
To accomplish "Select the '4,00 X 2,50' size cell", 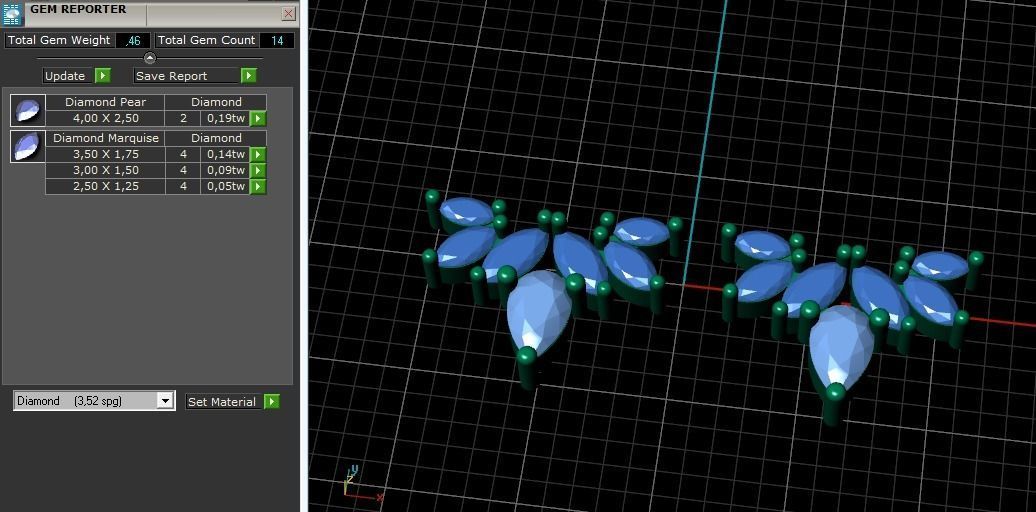I will tap(105, 118).
